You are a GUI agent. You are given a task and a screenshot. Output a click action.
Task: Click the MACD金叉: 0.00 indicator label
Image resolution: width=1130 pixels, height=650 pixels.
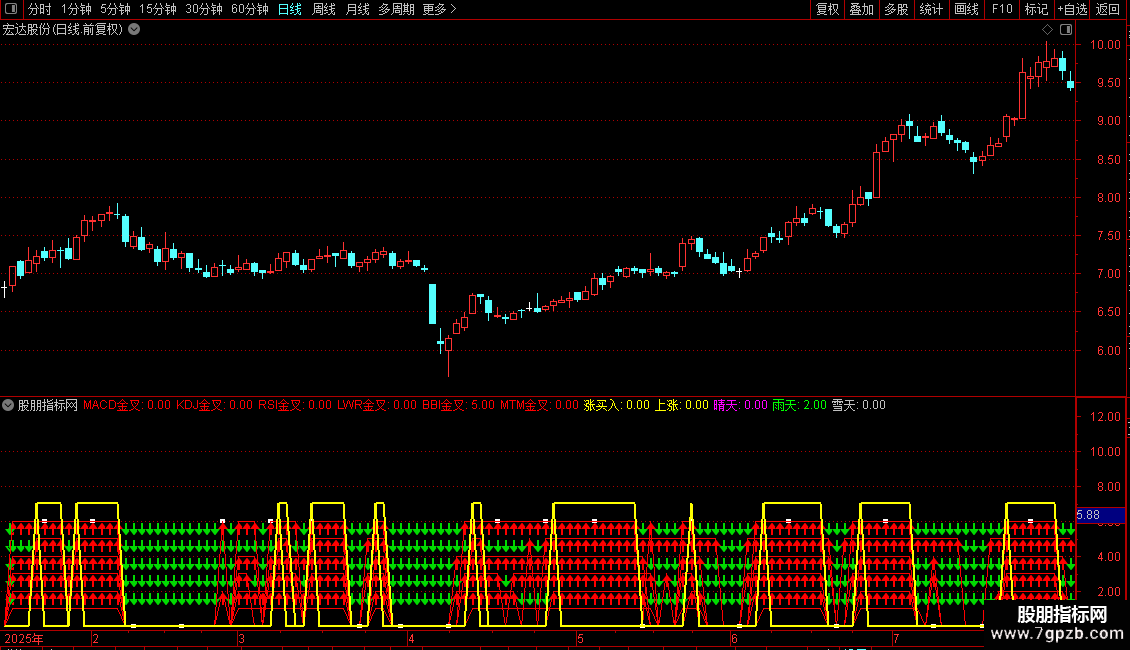click(127, 405)
